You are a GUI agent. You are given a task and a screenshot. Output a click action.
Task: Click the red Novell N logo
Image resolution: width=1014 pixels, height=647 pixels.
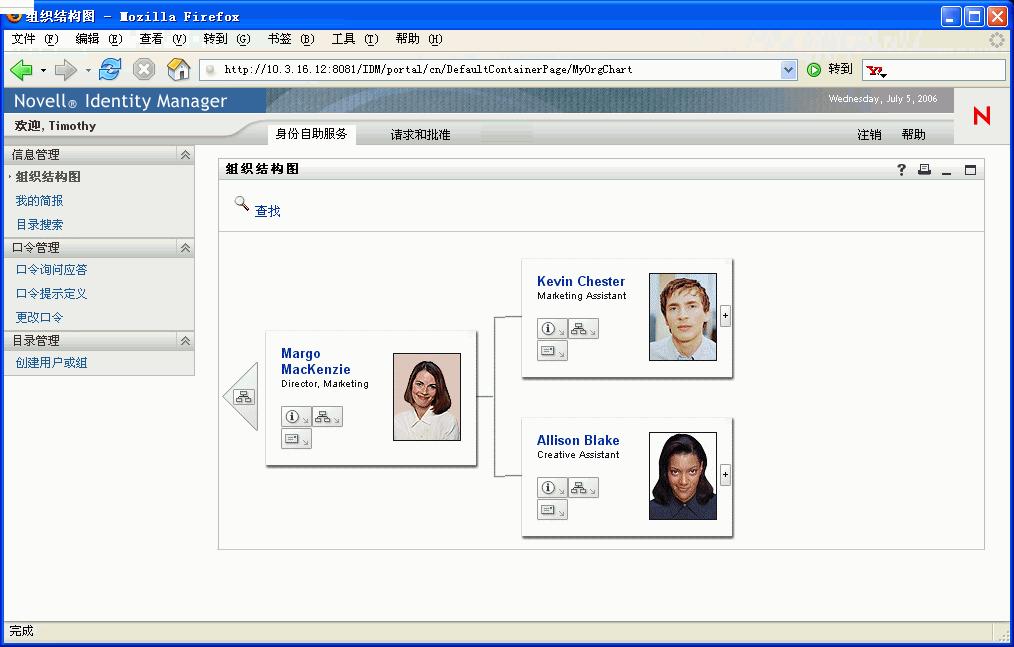982,116
